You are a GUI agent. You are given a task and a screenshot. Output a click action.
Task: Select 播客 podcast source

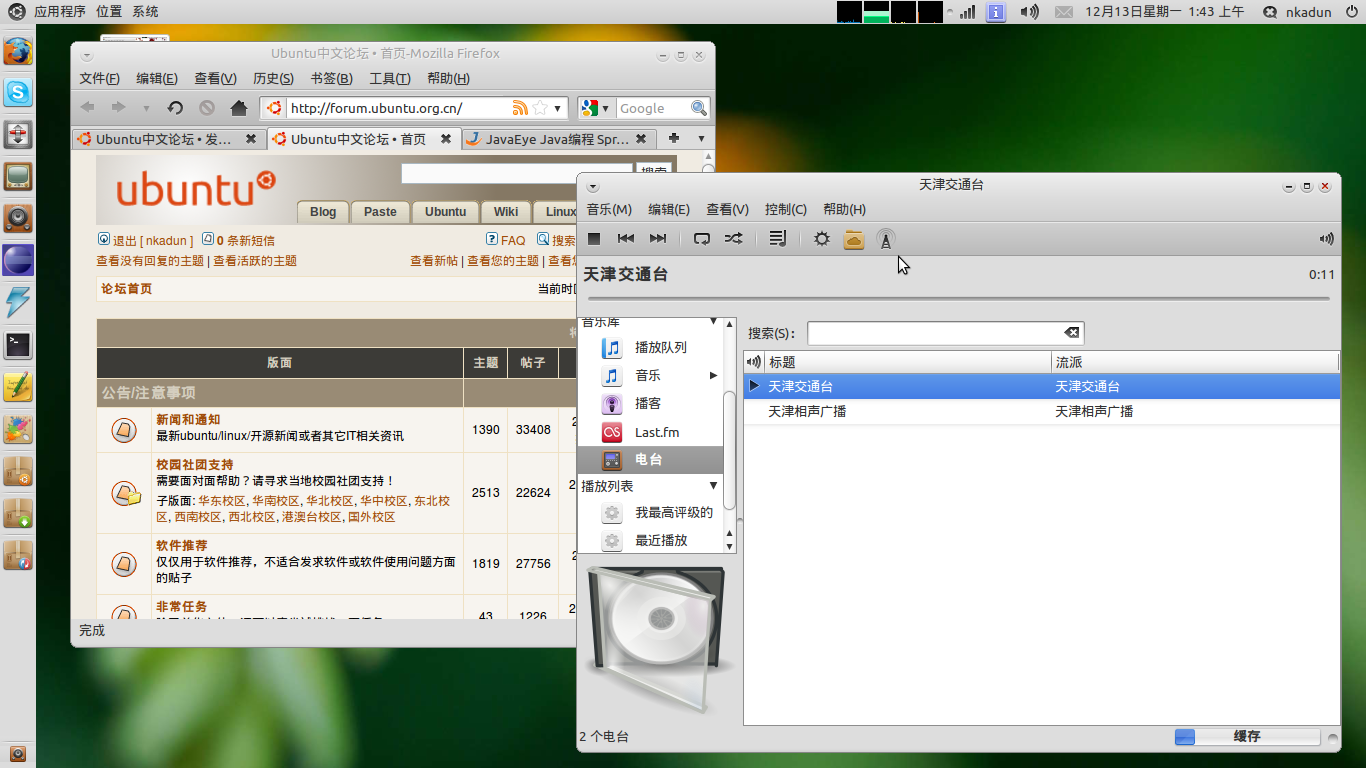point(650,404)
